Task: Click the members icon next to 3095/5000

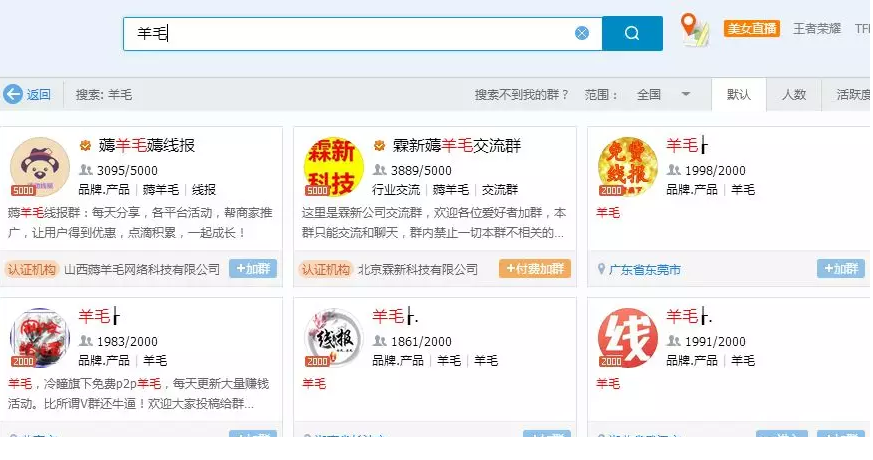Action: pyautogui.click(x=86, y=169)
